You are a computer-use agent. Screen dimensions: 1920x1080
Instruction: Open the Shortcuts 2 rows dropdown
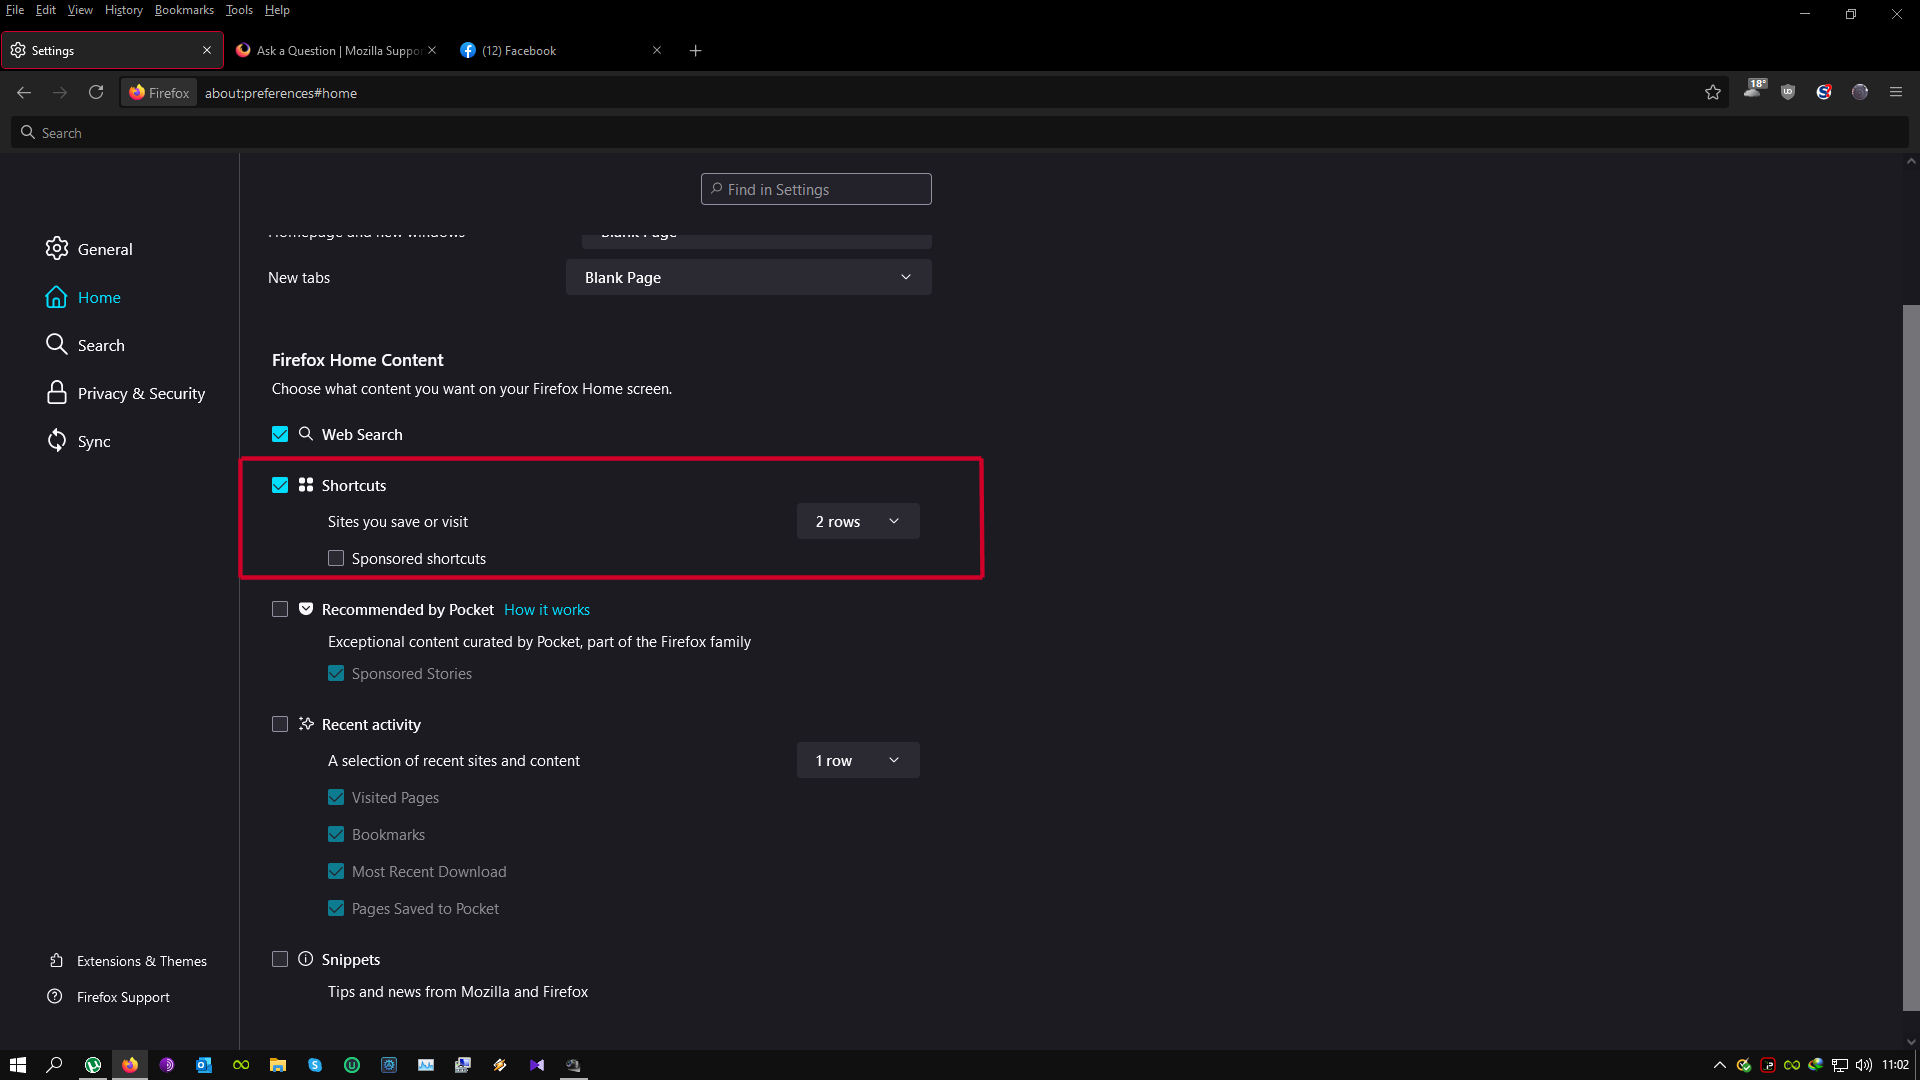pyautogui.click(x=857, y=521)
